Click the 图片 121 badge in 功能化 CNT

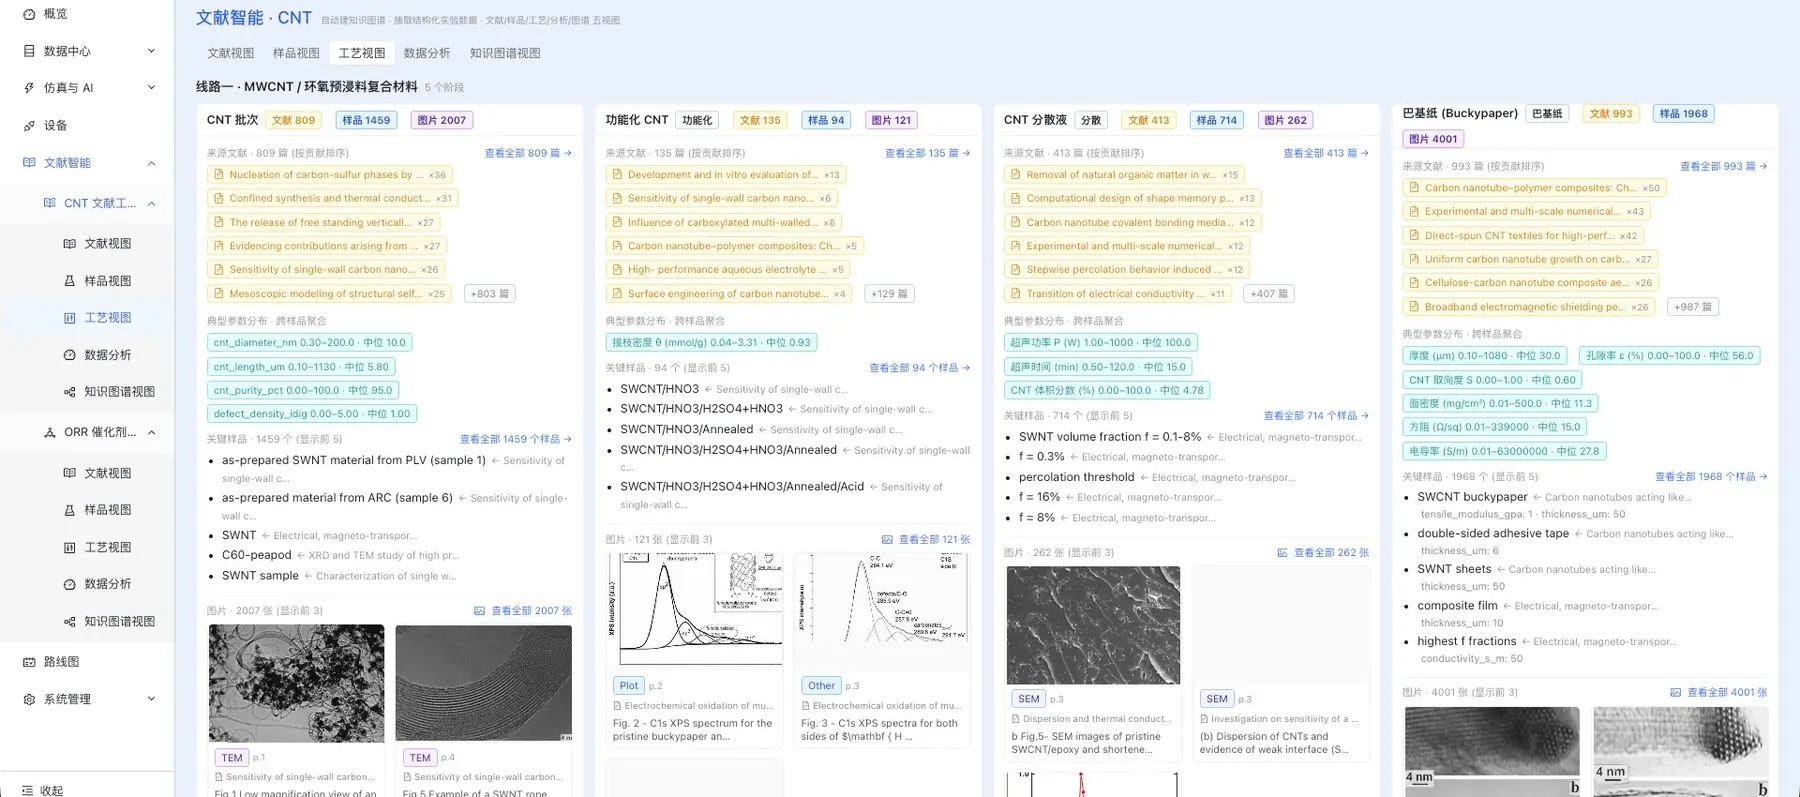[x=891, y=120]
